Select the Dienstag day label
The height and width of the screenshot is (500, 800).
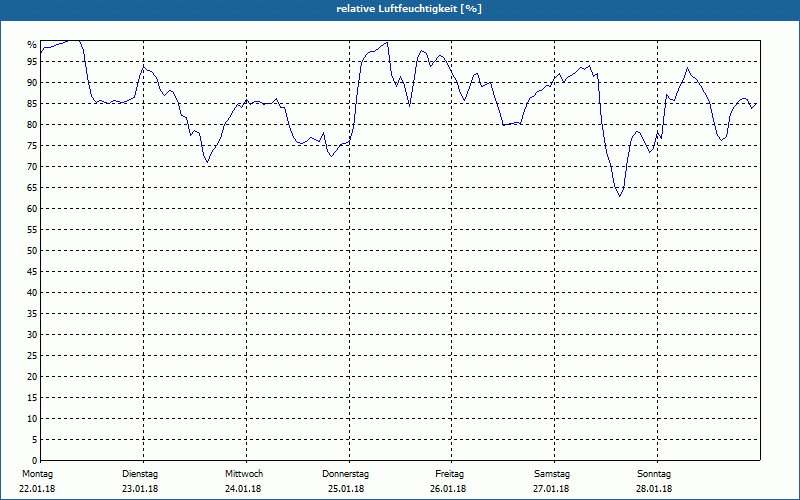click(140, 474)
